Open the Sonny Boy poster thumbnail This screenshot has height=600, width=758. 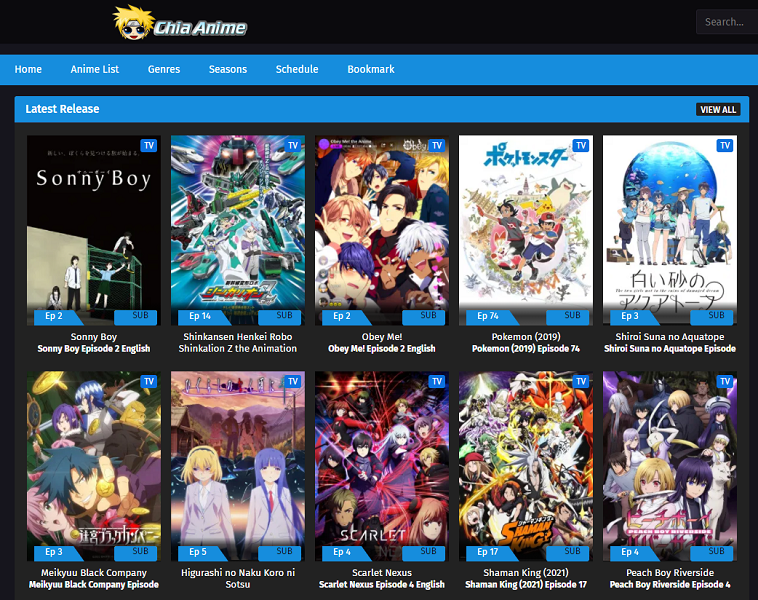tap(94, 230)
